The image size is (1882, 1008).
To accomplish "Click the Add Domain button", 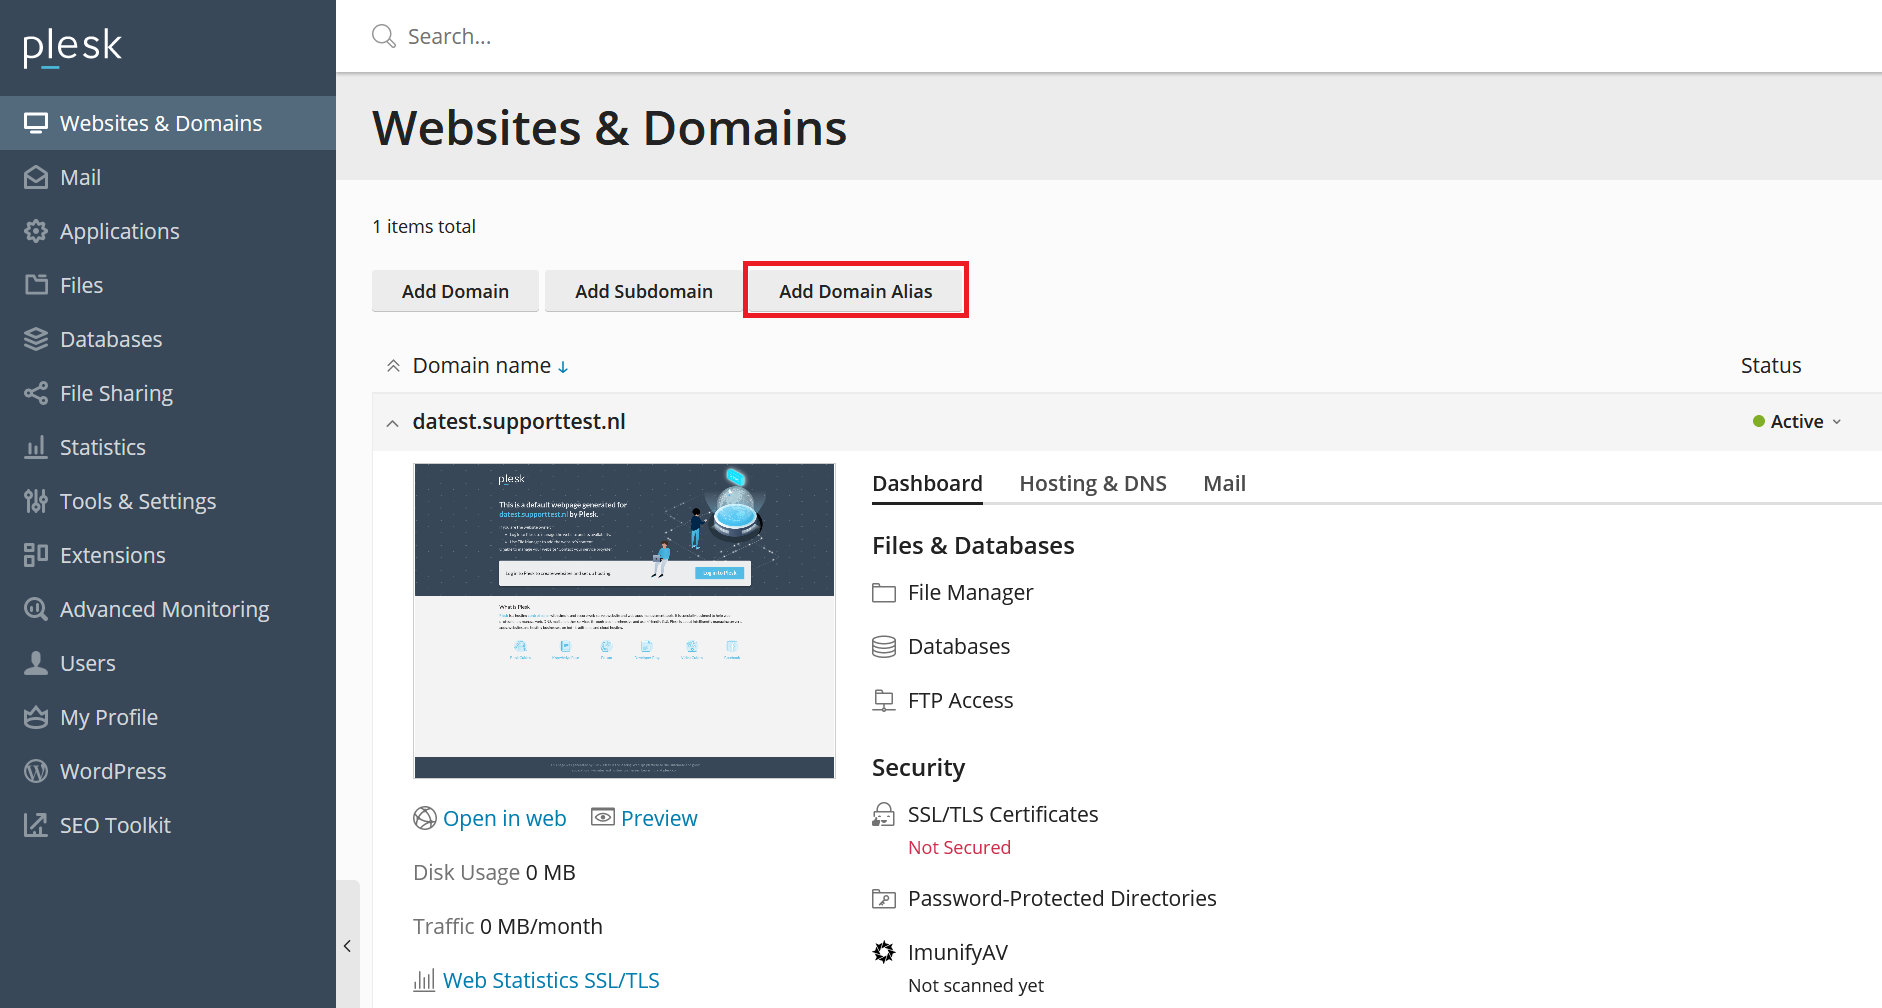I will [x=455, y=291].
